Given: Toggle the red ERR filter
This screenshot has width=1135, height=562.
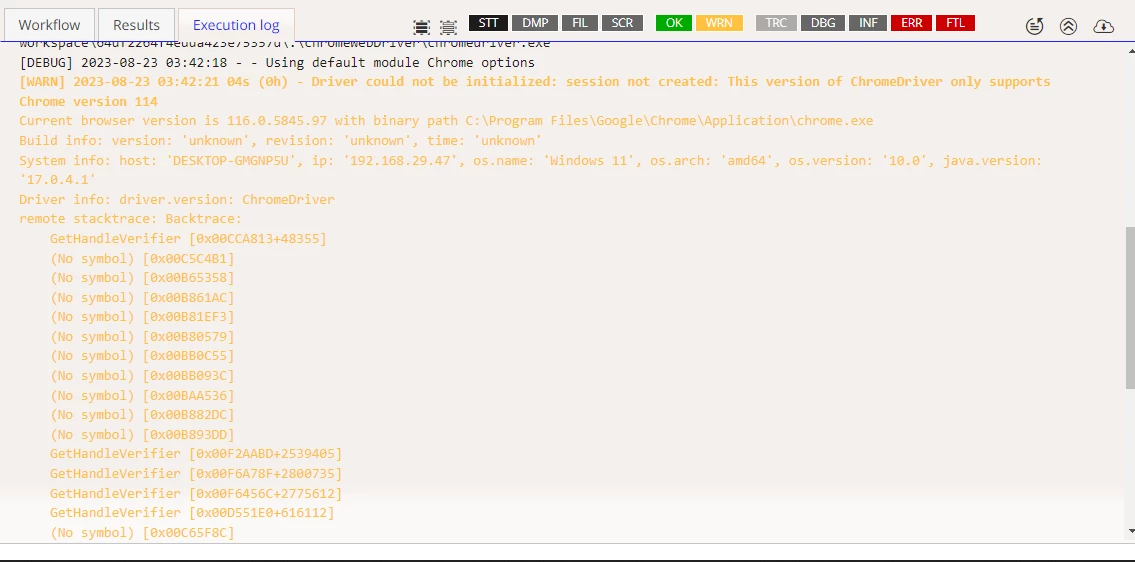Looking at the screenshot, I should [911, 23].
